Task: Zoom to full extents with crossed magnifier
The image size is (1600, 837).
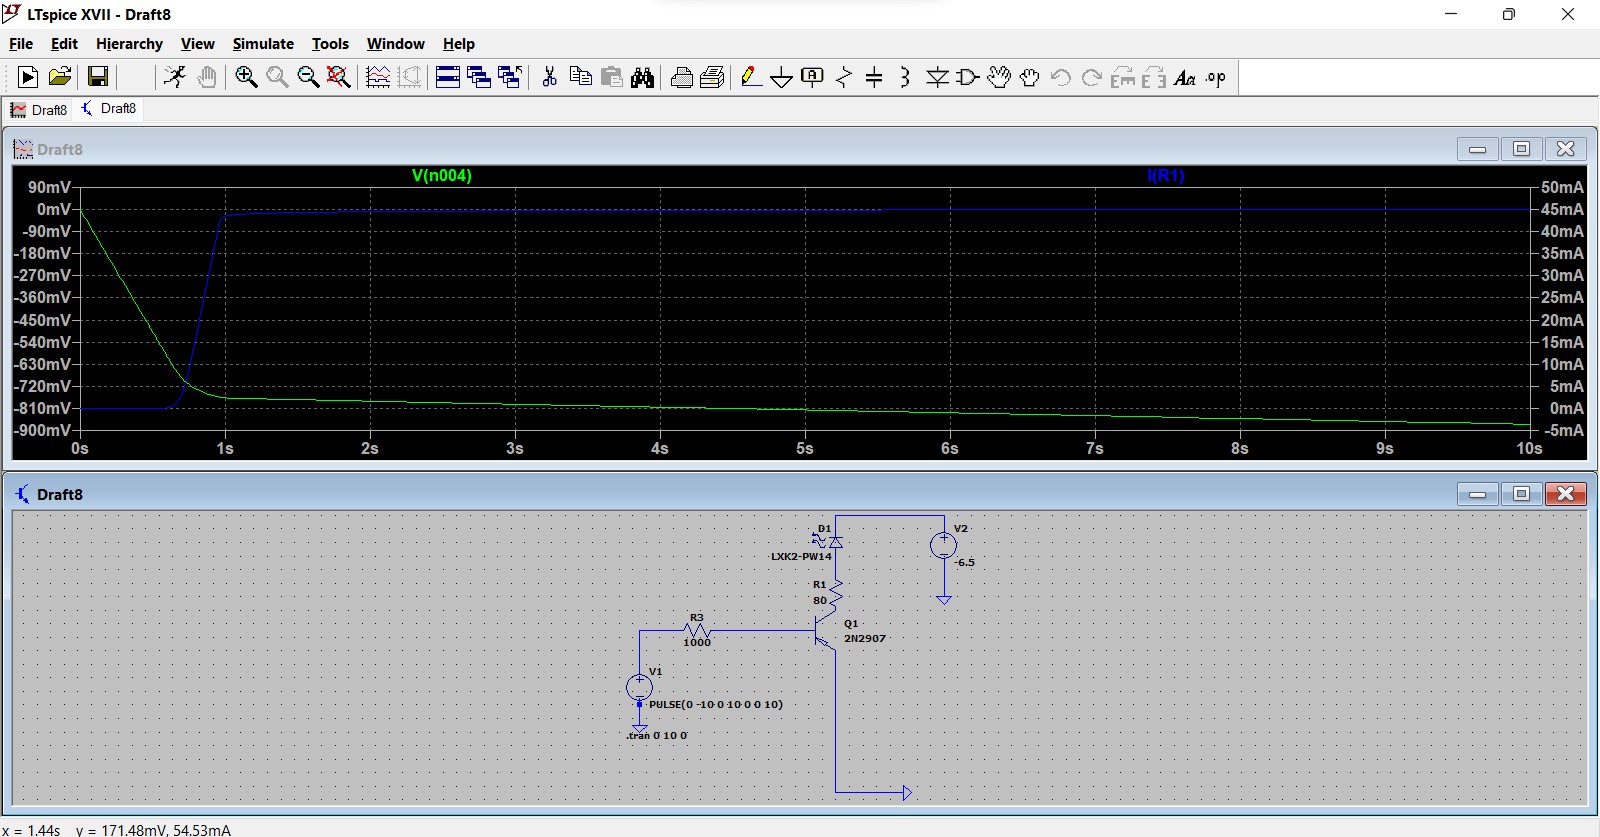Action: click(339, 77)
